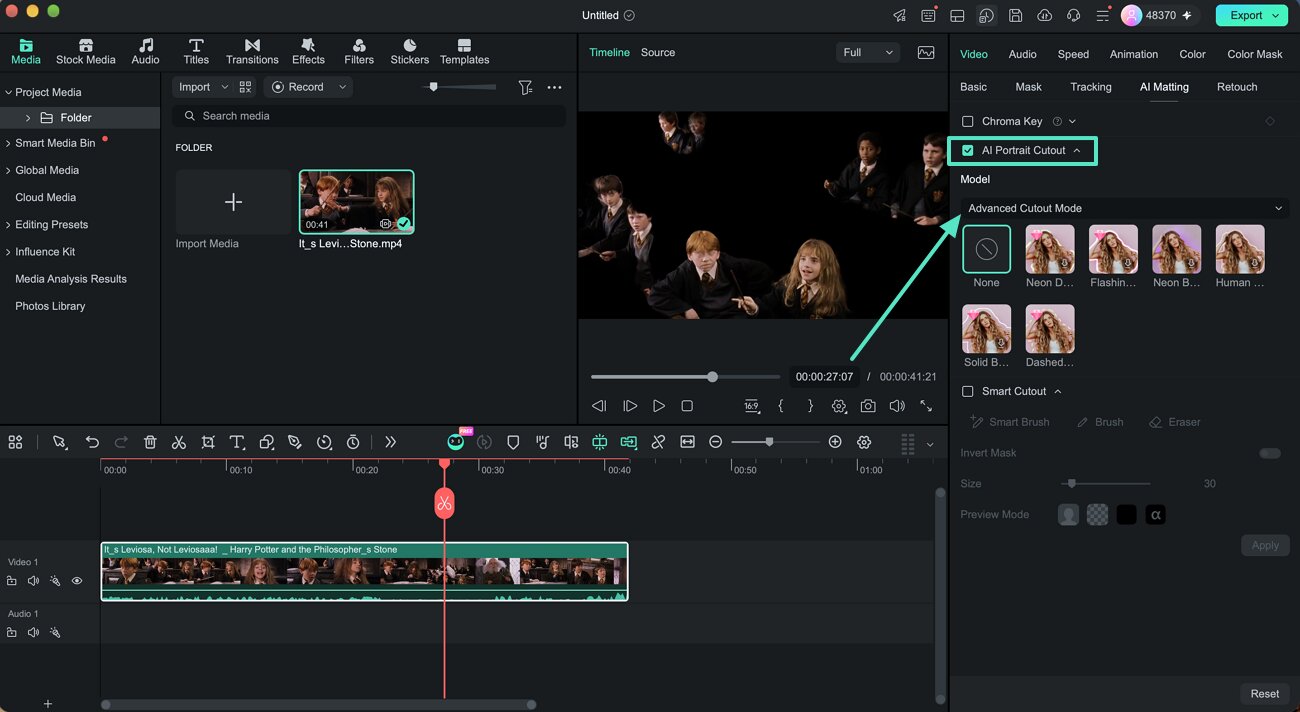1300x712 pixels.
Task: Open the Advanced Cutout Mode dropdown
Action: 1124,208
